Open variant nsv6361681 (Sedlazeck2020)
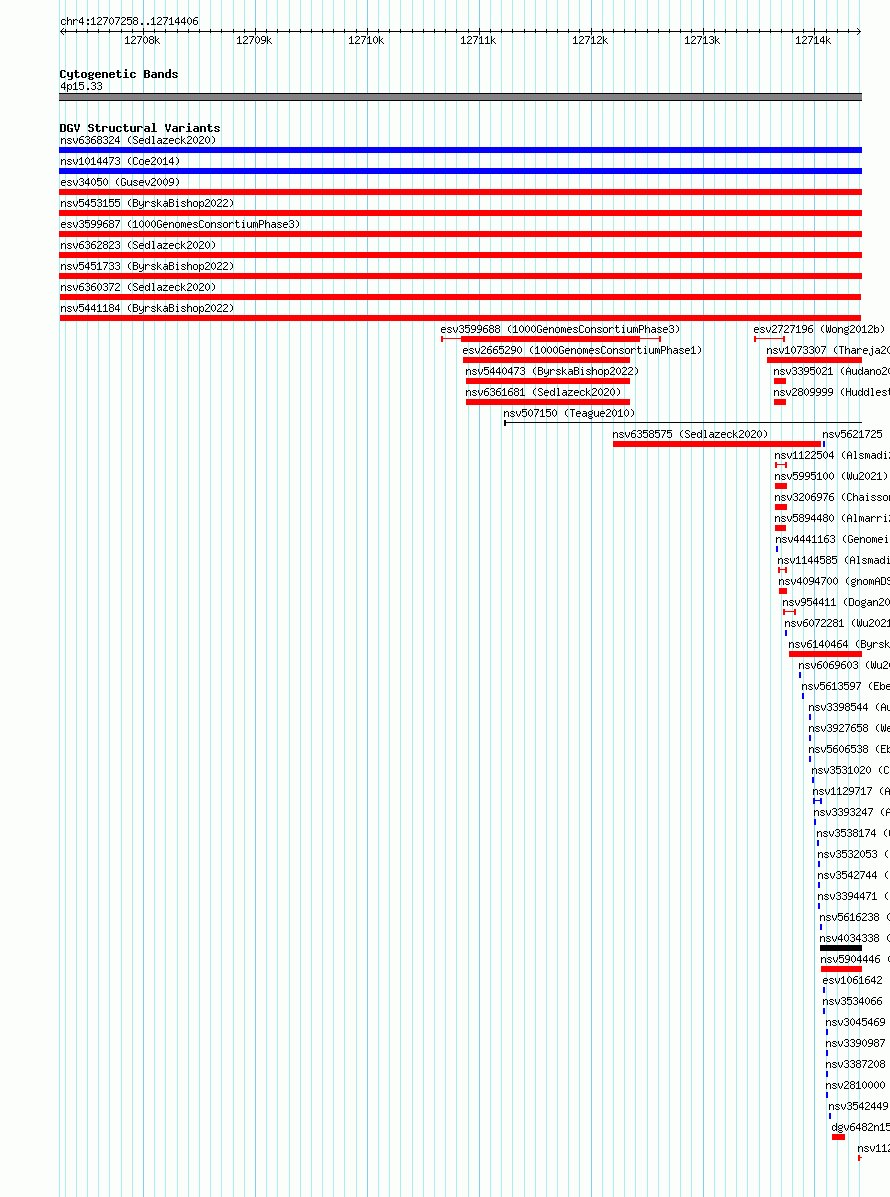This screenshot has width=890, height=1197. pos(543,392)
